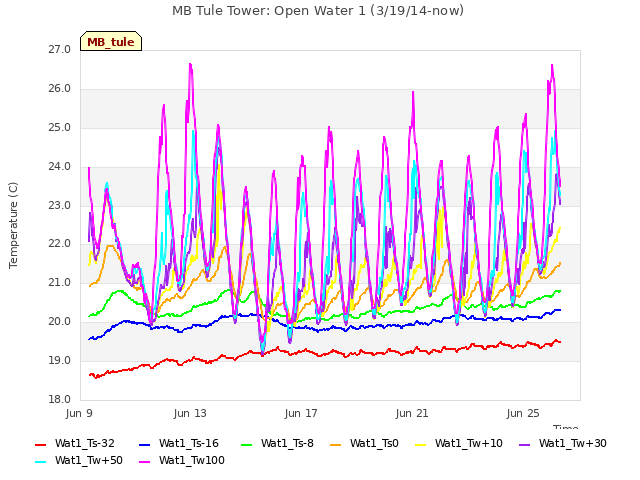This screenshot has height=480, width=640.
Task: Click the 21.0 y-axis tick label
Action: click(x=60, y=282)
